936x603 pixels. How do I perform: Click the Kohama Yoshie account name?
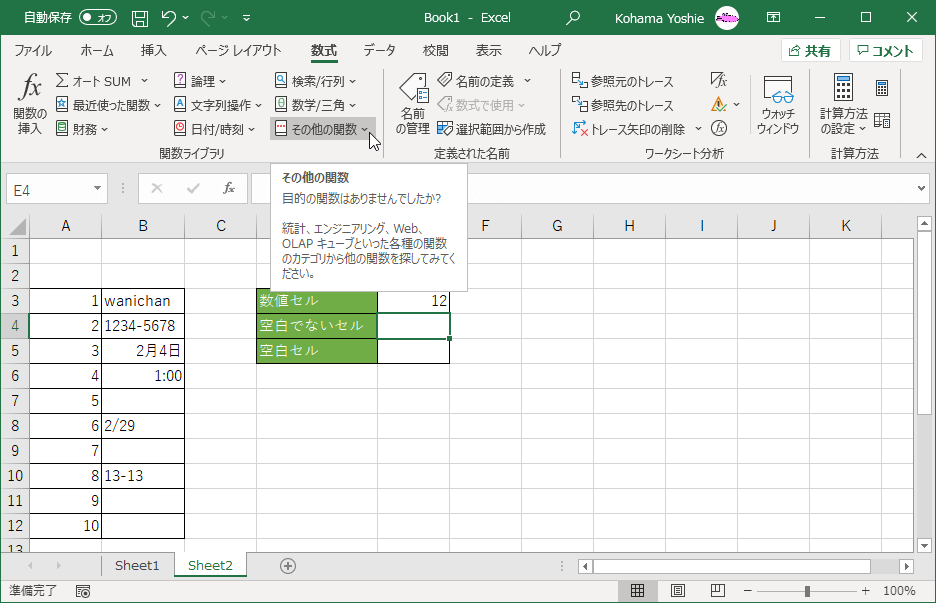[x=659, y=18]
